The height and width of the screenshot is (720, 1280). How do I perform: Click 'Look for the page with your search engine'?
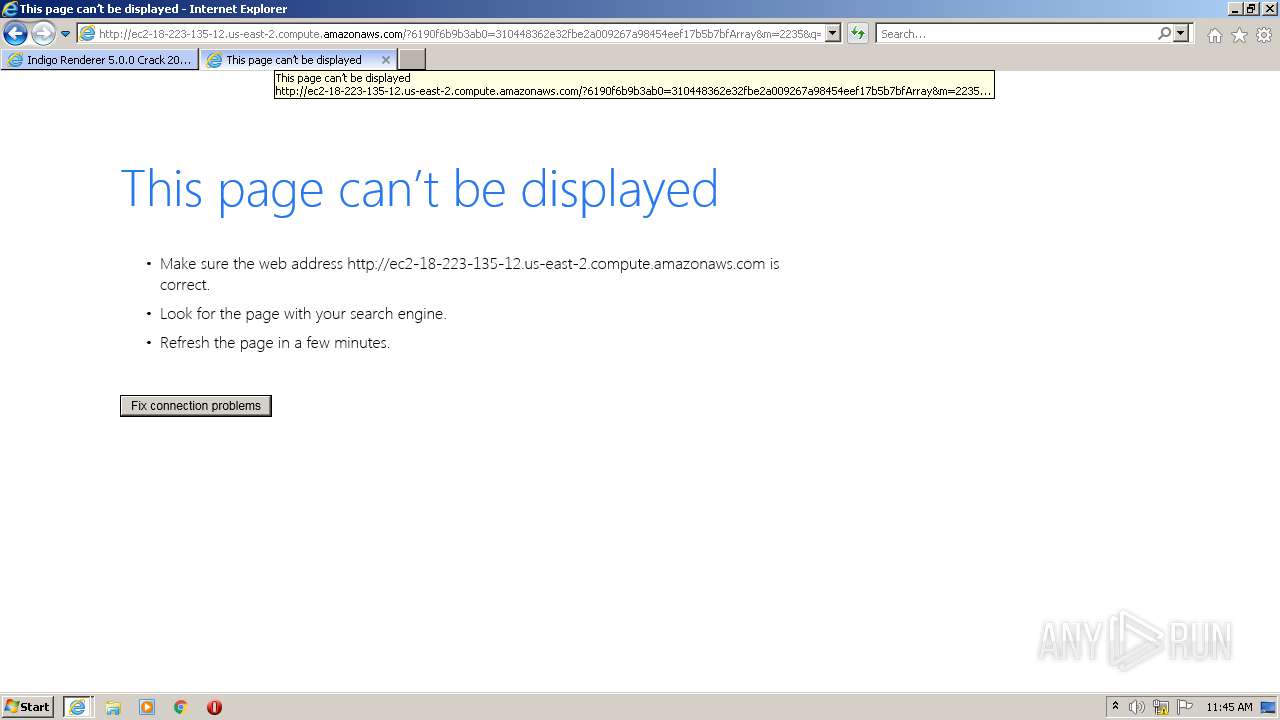point(303,314)
